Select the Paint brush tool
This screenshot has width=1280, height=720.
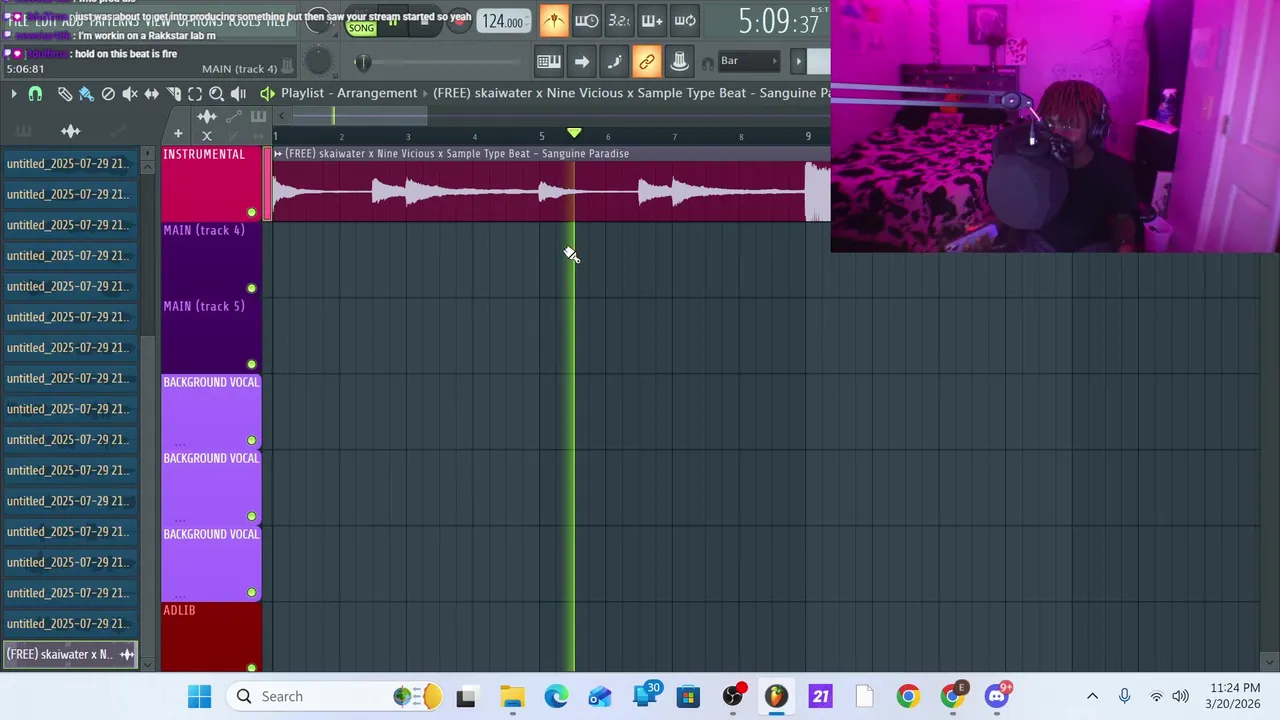pyautogui.click(x=86, y=94)
